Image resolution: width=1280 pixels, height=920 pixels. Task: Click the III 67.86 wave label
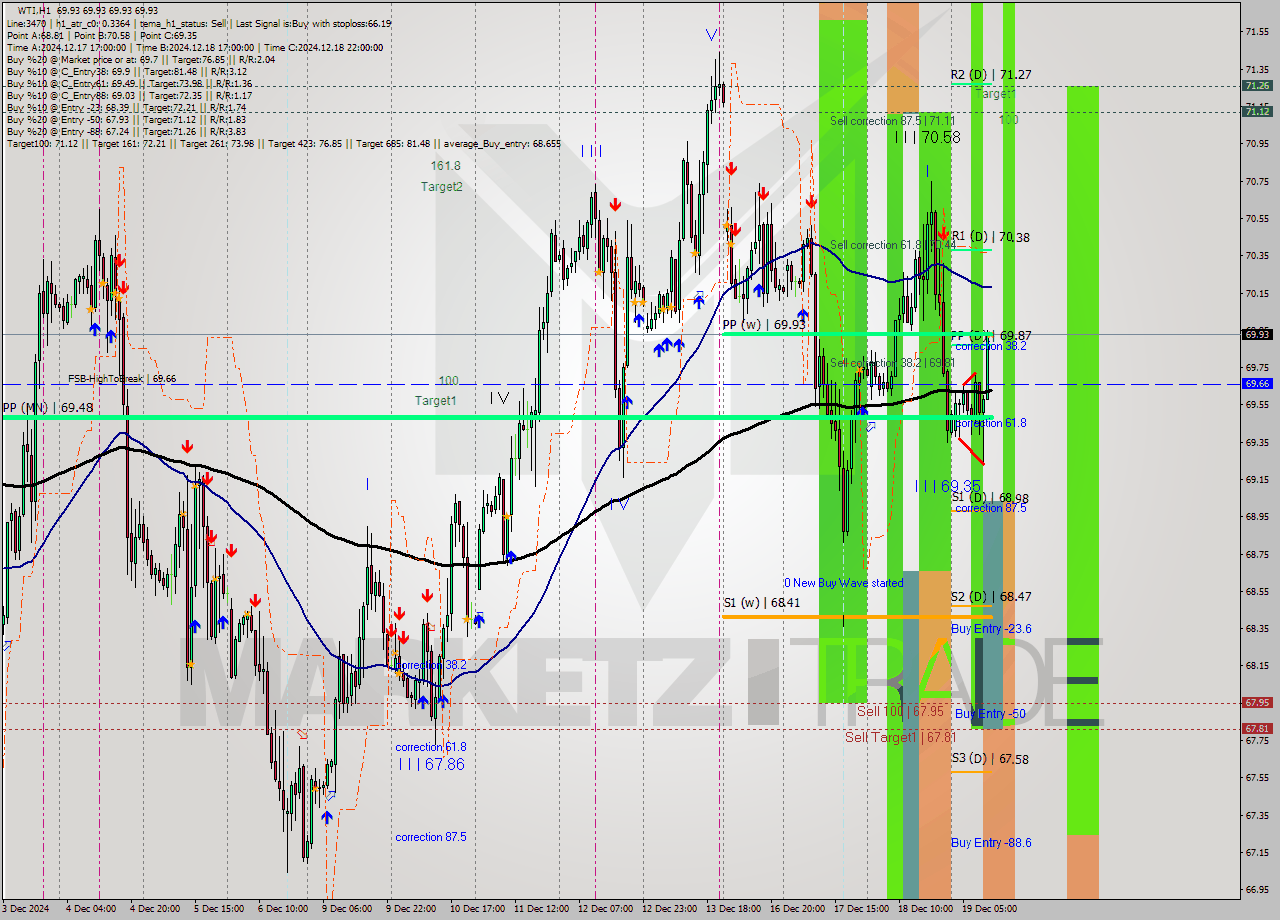(x=431, y=764)
